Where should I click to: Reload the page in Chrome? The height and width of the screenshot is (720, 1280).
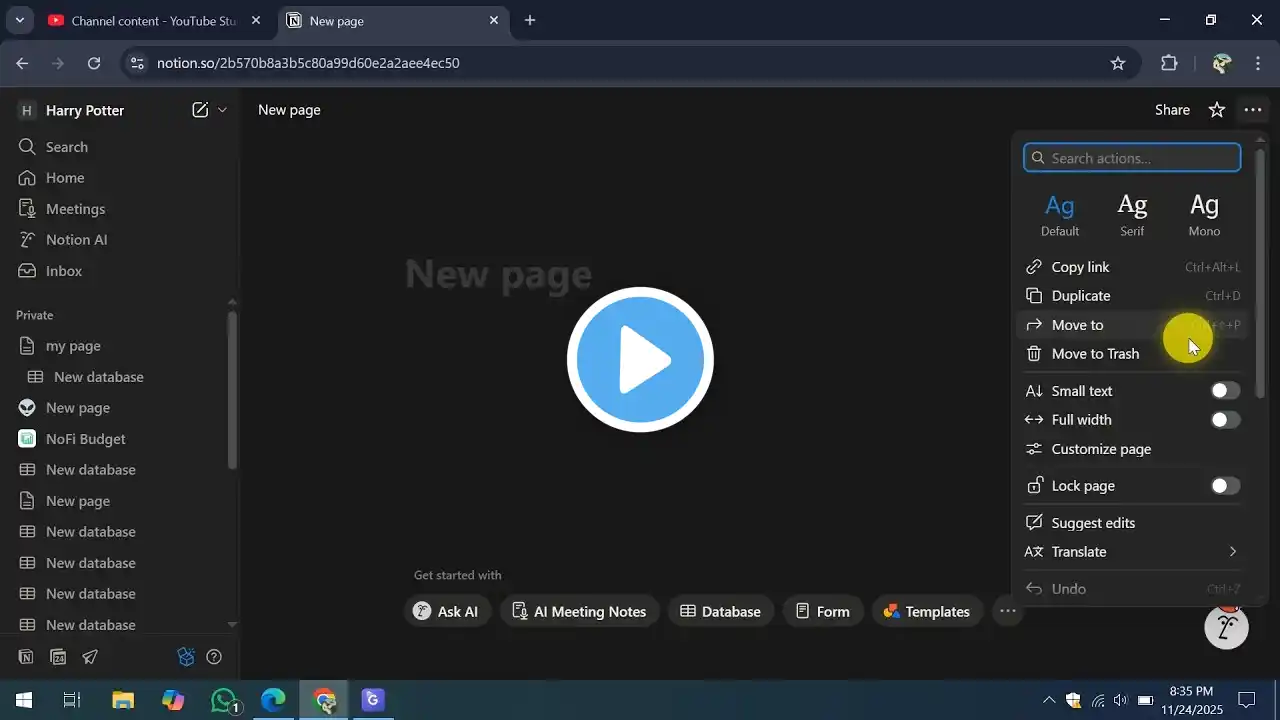[x=94, y=63]
